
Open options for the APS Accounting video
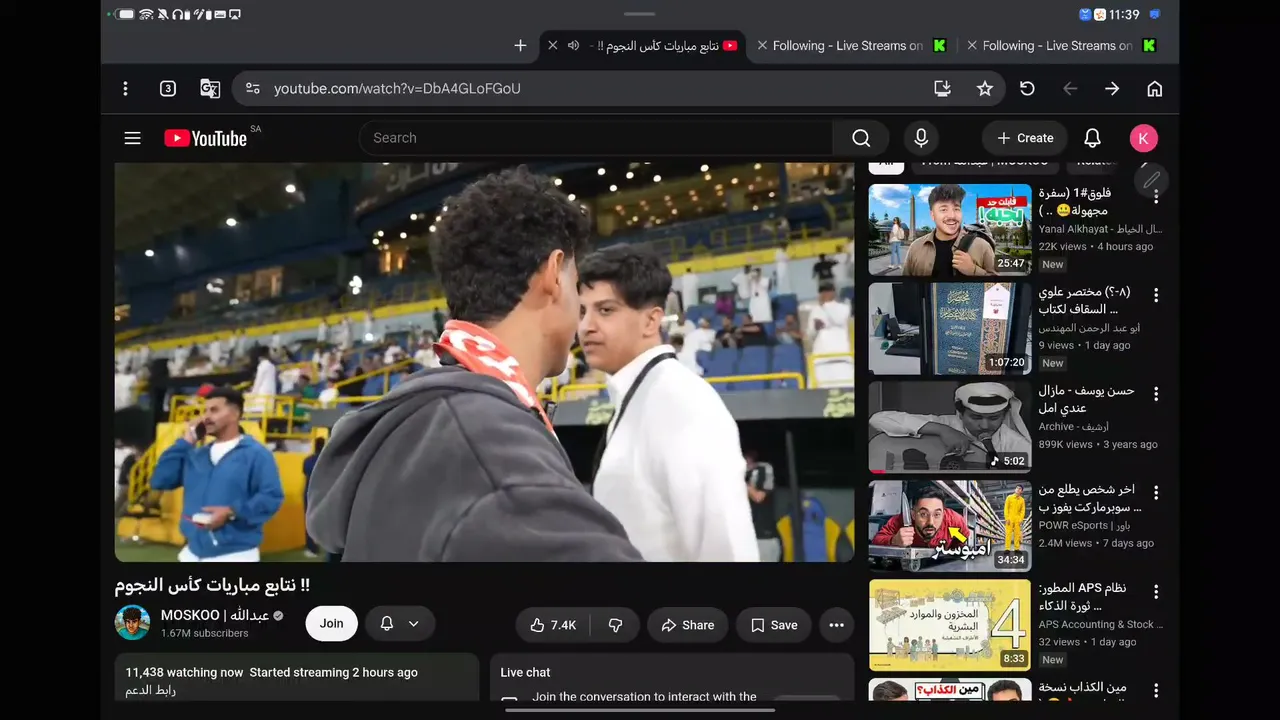tap(1156, 592)
